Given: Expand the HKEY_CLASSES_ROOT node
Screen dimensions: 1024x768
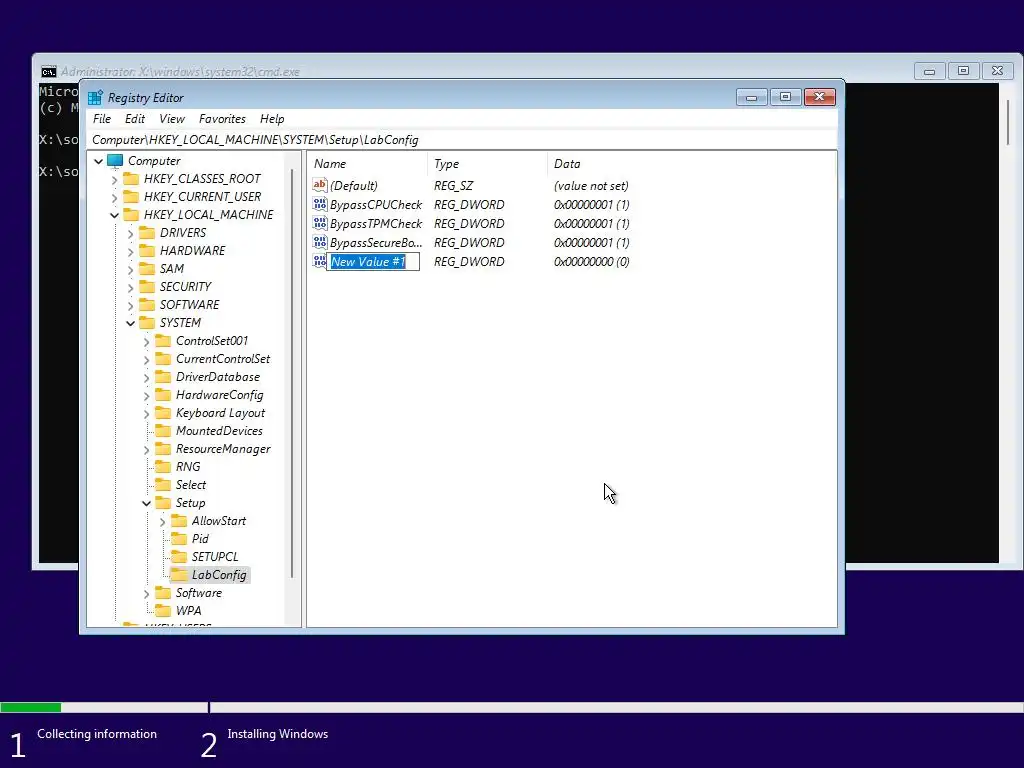Looking at the screenshot, I should point(115,180).
